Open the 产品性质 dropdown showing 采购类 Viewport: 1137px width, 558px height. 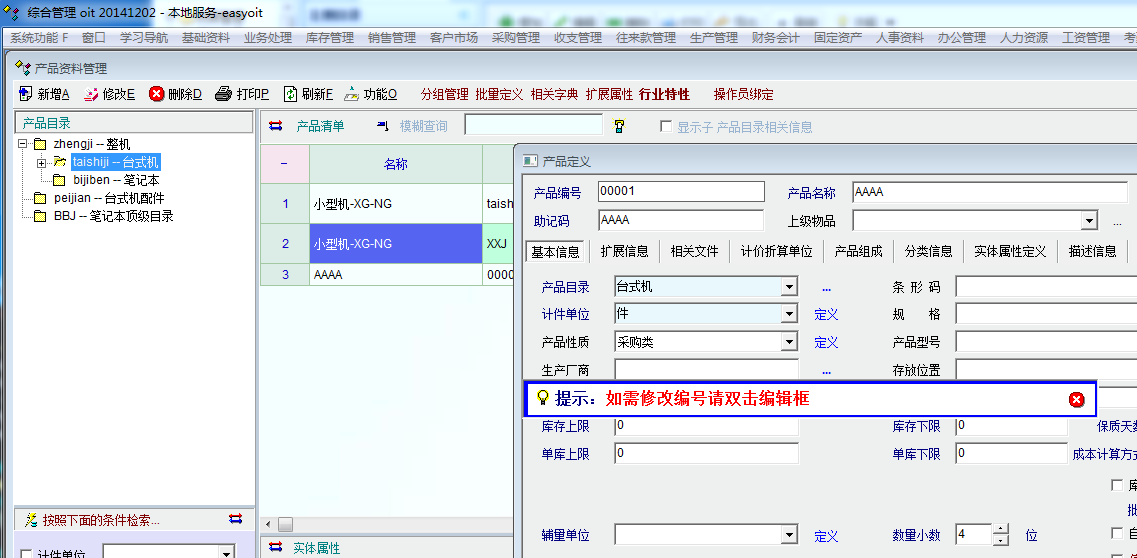tap(789, 342)
